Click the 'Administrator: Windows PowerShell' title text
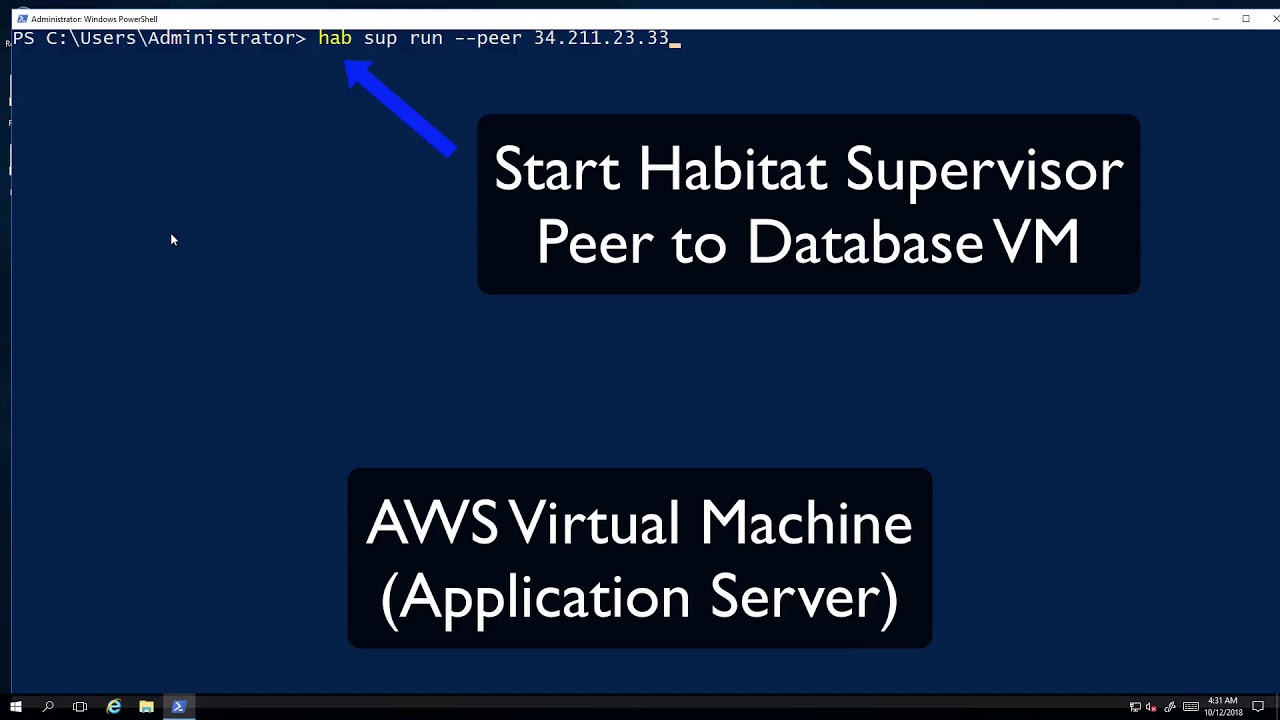 point(94,19)
